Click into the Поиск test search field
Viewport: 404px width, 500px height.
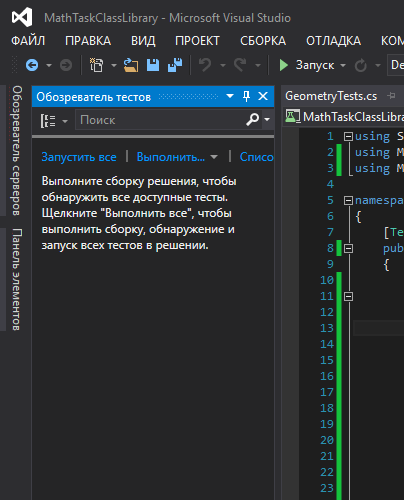[x=160, y=120]
